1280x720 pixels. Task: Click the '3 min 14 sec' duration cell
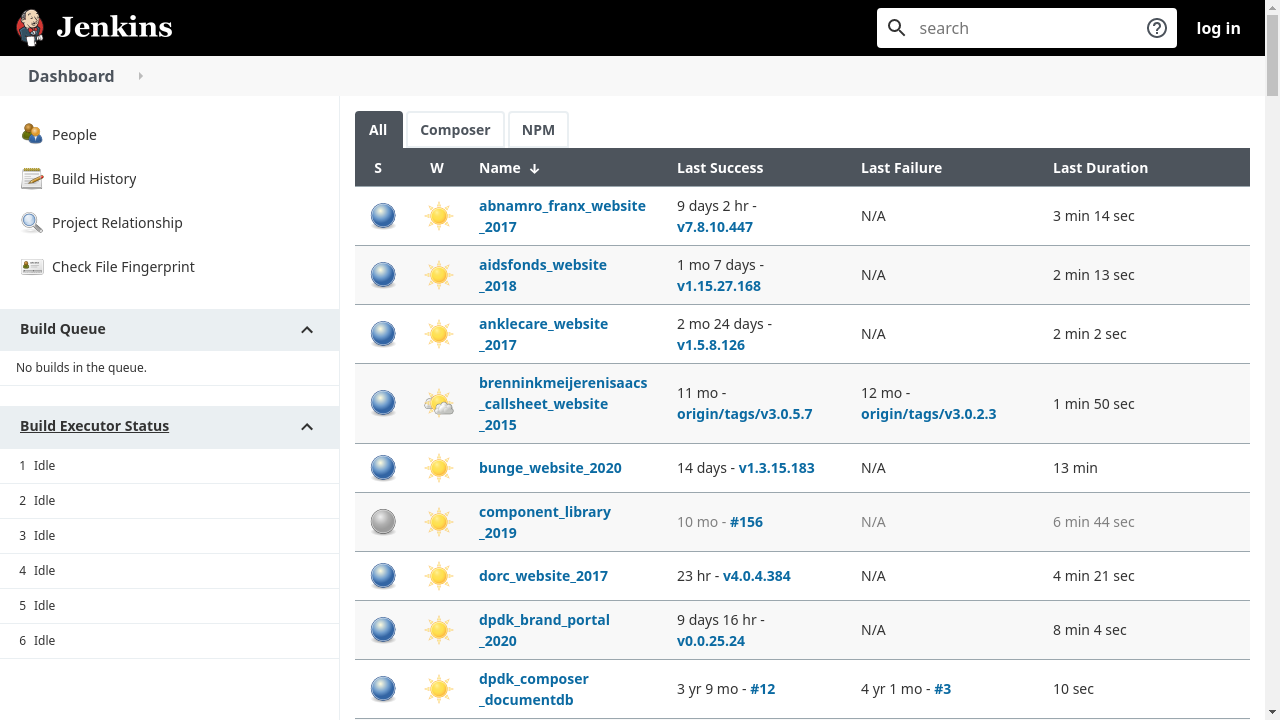(1094, 216)
